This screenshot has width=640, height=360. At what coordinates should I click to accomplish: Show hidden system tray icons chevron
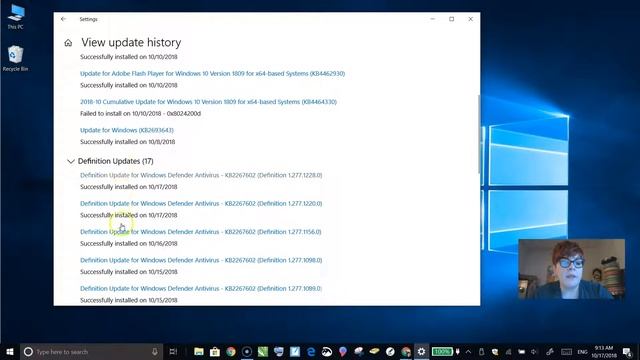tap(468, 351)
